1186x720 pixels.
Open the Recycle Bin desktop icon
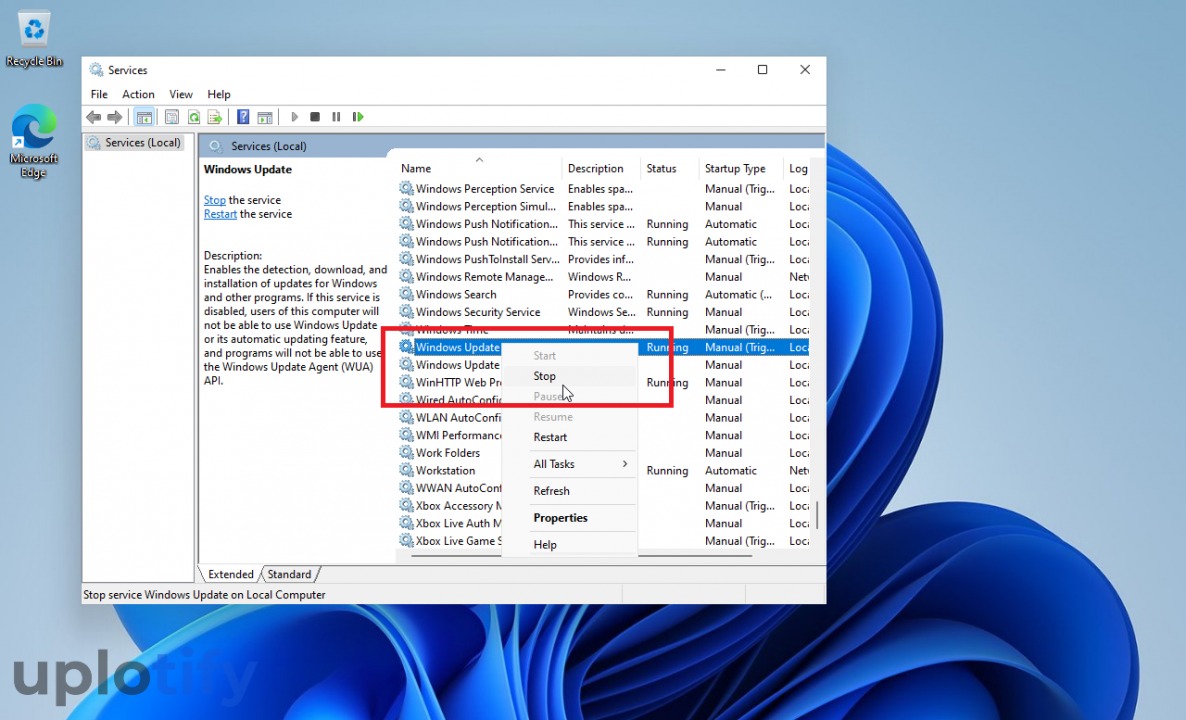[34, 39]
